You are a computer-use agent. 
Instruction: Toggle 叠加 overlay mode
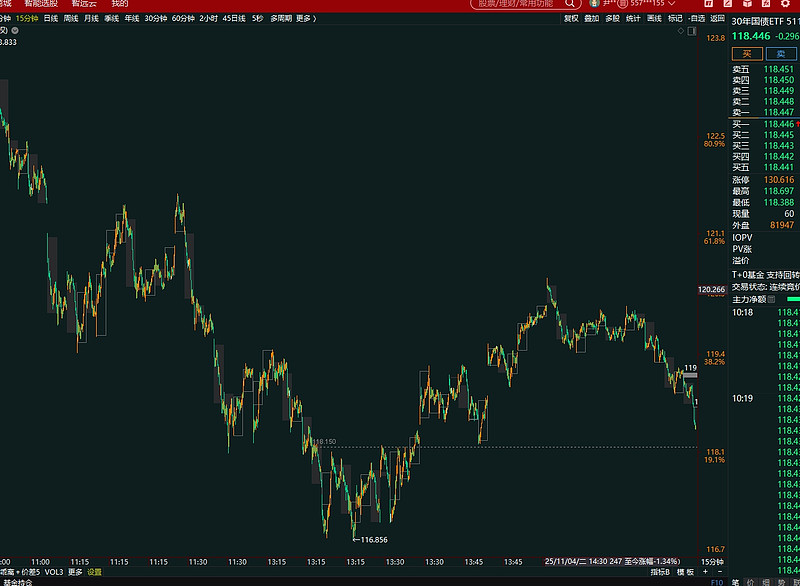[x=592, y=18]
